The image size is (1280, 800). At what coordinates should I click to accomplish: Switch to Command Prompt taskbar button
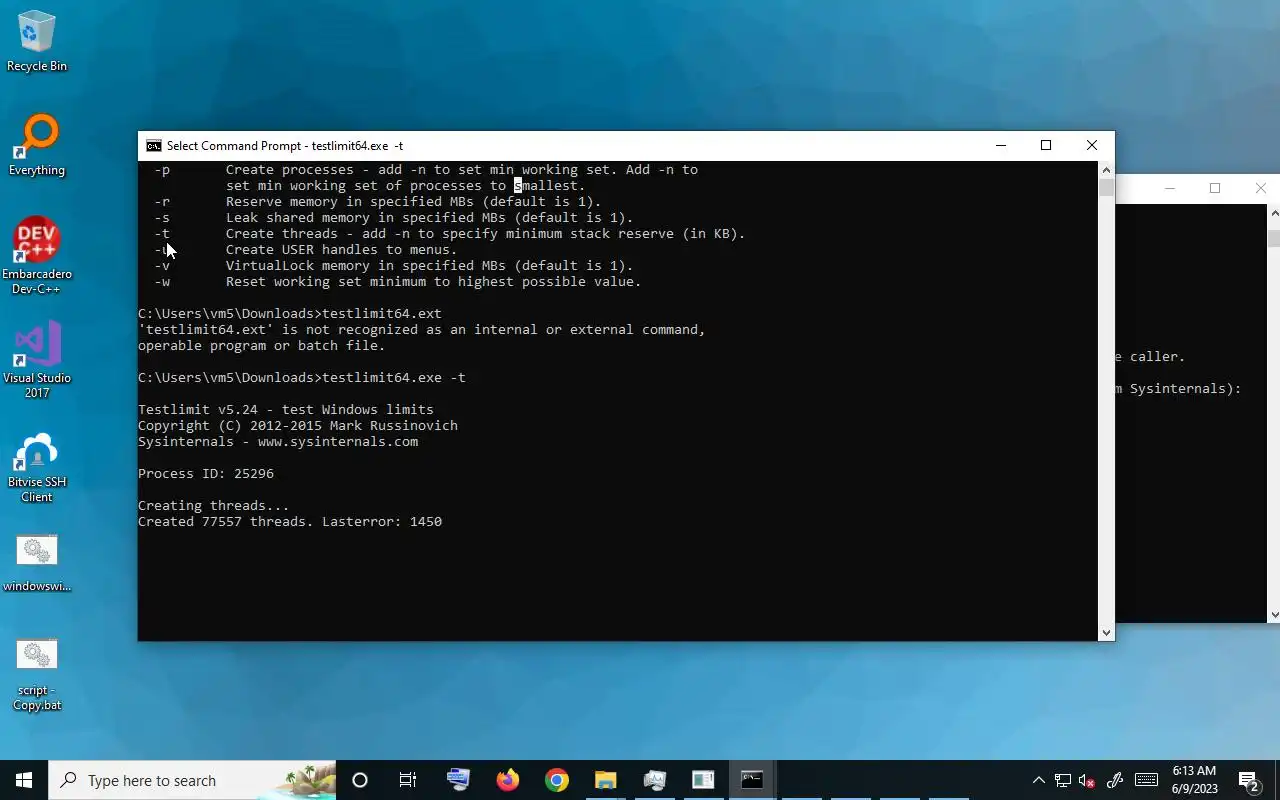coord(752,780)
